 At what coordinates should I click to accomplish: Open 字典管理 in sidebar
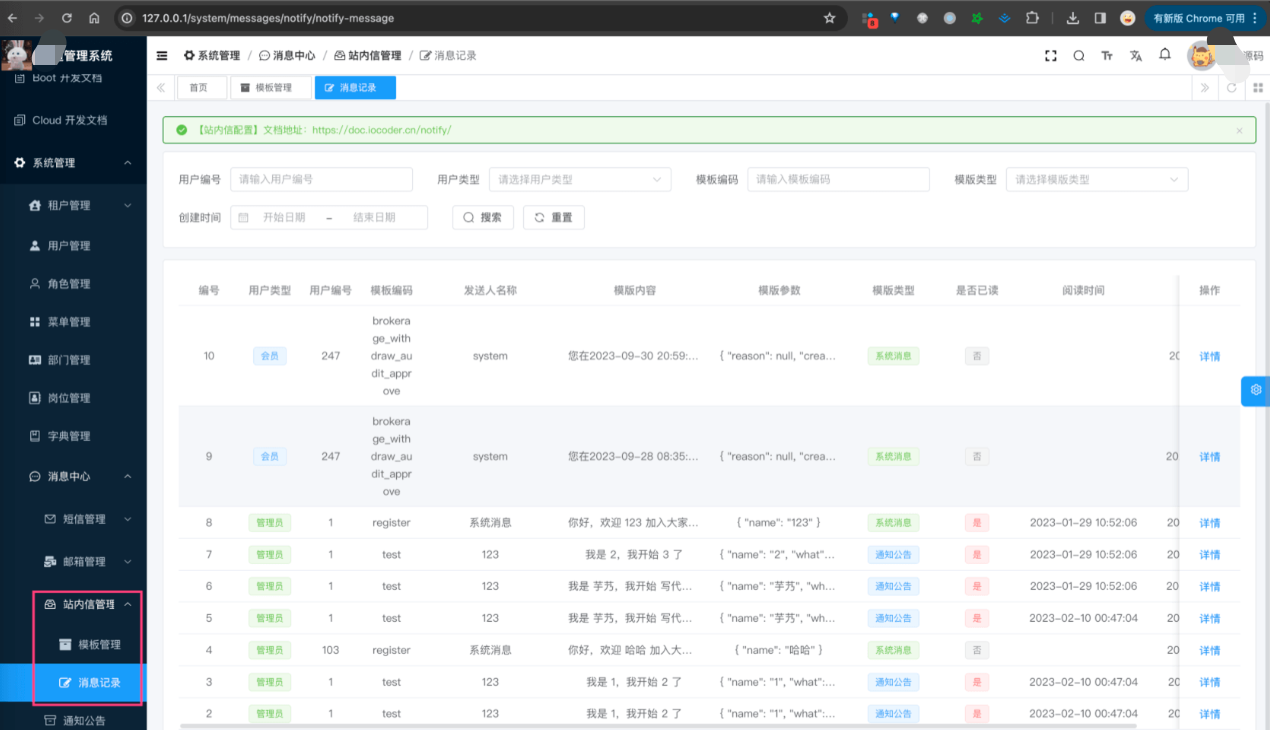73,436
